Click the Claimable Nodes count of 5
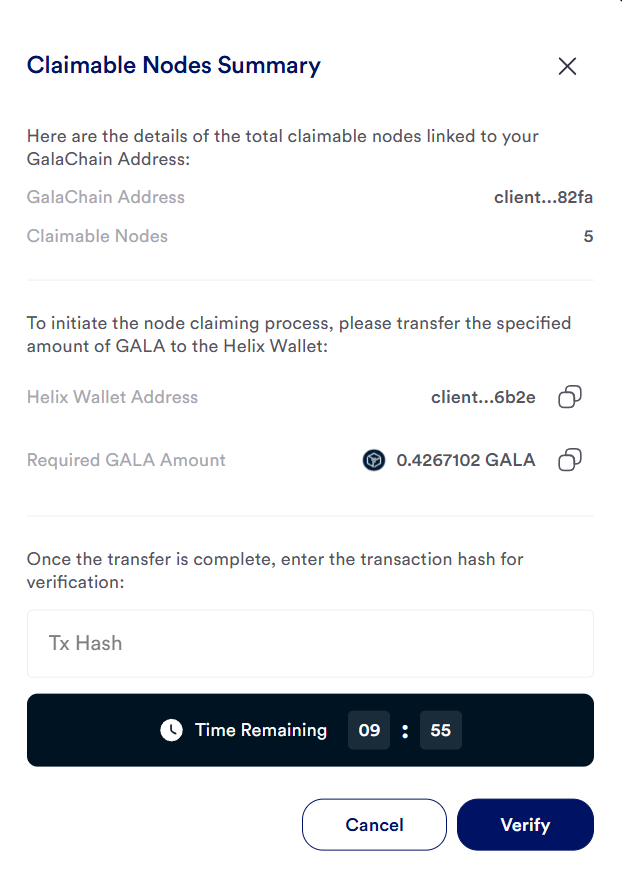This screenshot has width=622, height=888. pyautogui.click(x=589, y=237)
